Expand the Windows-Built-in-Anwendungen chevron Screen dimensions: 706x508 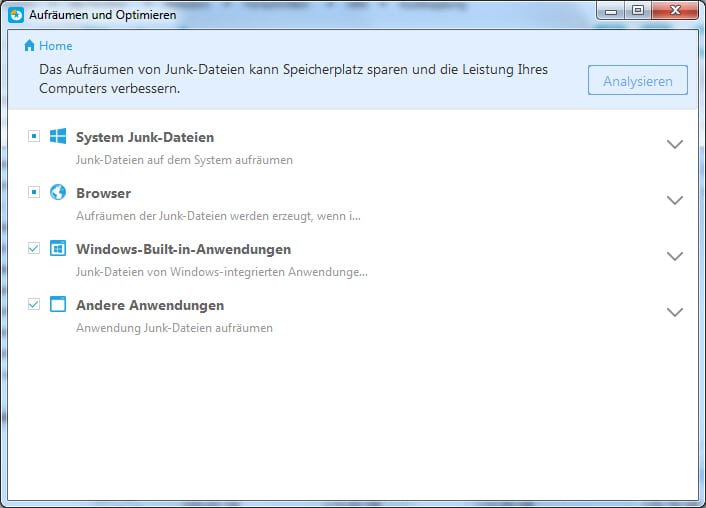click(x=674, y=256)
